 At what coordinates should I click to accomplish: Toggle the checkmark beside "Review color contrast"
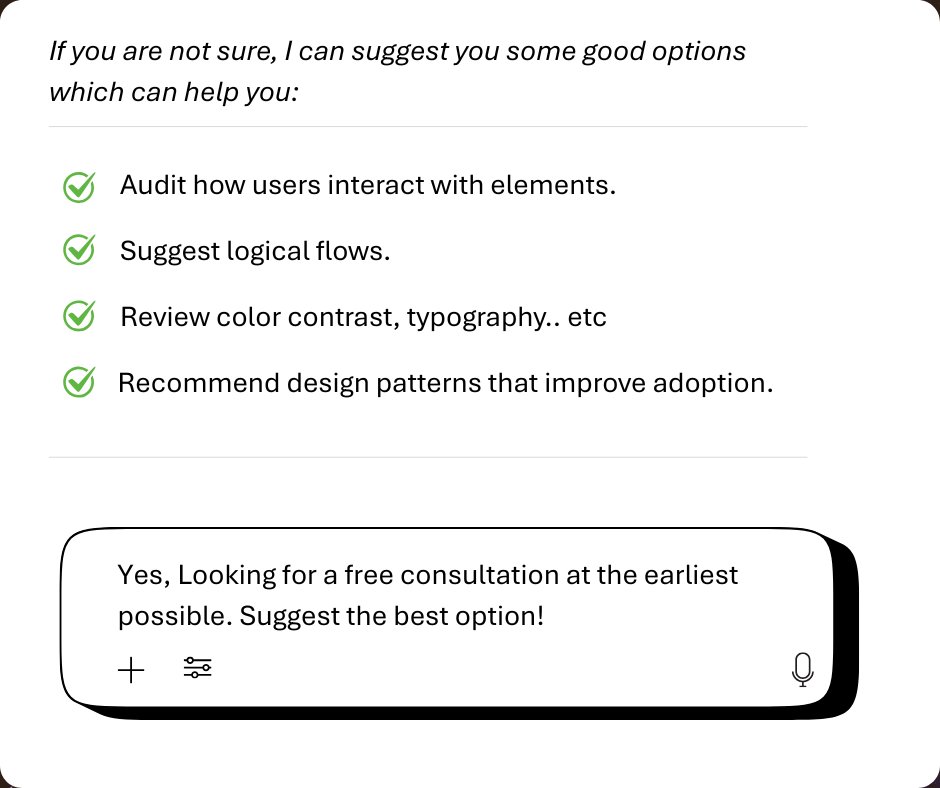click(x=79, y=316)
